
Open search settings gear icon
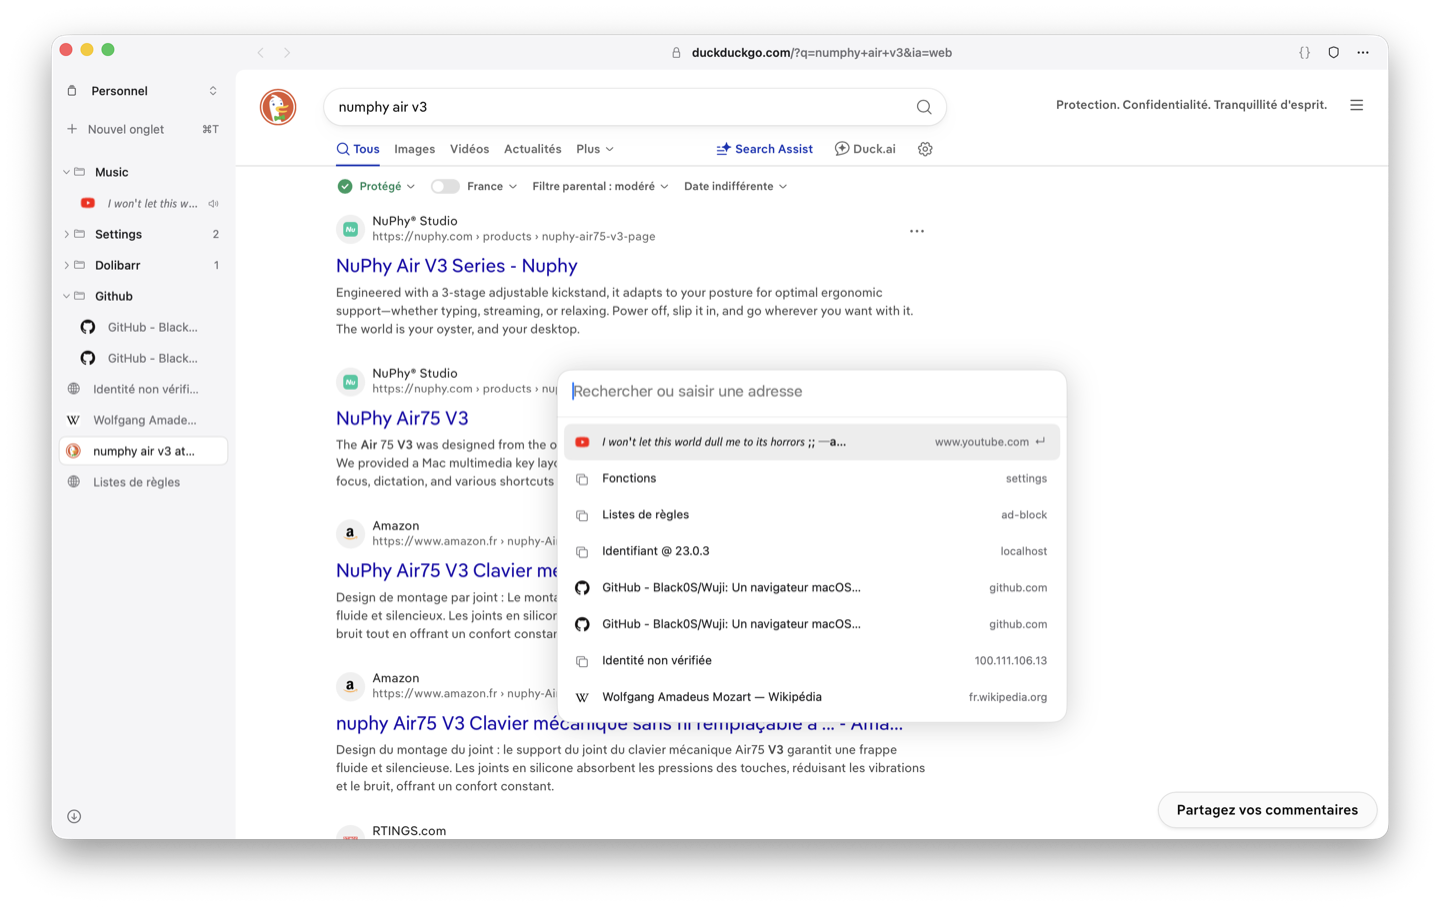925,149
